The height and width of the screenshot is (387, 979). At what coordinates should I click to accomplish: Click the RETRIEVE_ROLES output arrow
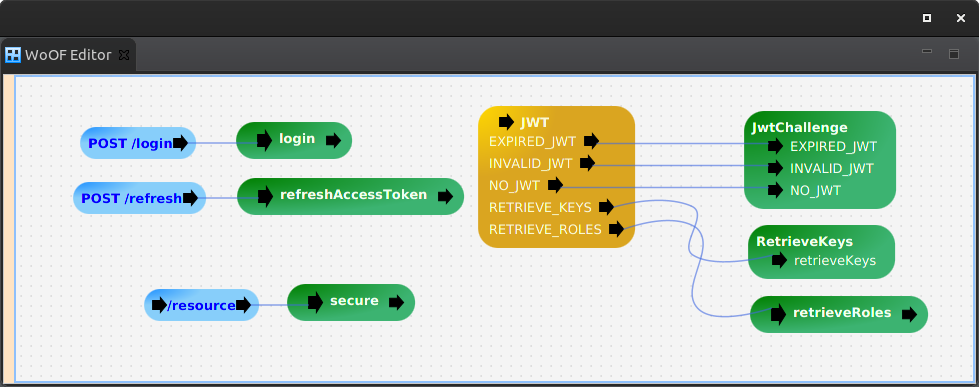point(616,229)
